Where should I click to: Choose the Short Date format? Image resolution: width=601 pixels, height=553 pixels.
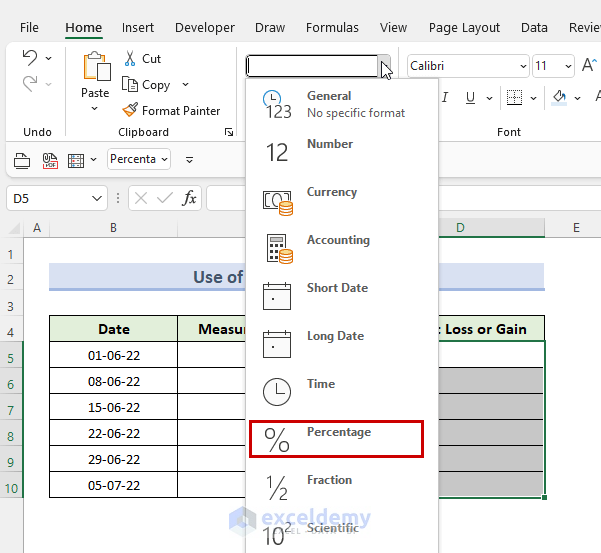click(x=342, y=296)
